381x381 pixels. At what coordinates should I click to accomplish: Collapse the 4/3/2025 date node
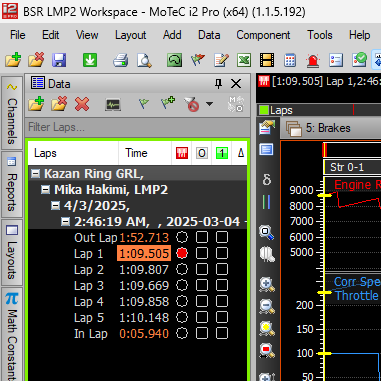point(55,206)
